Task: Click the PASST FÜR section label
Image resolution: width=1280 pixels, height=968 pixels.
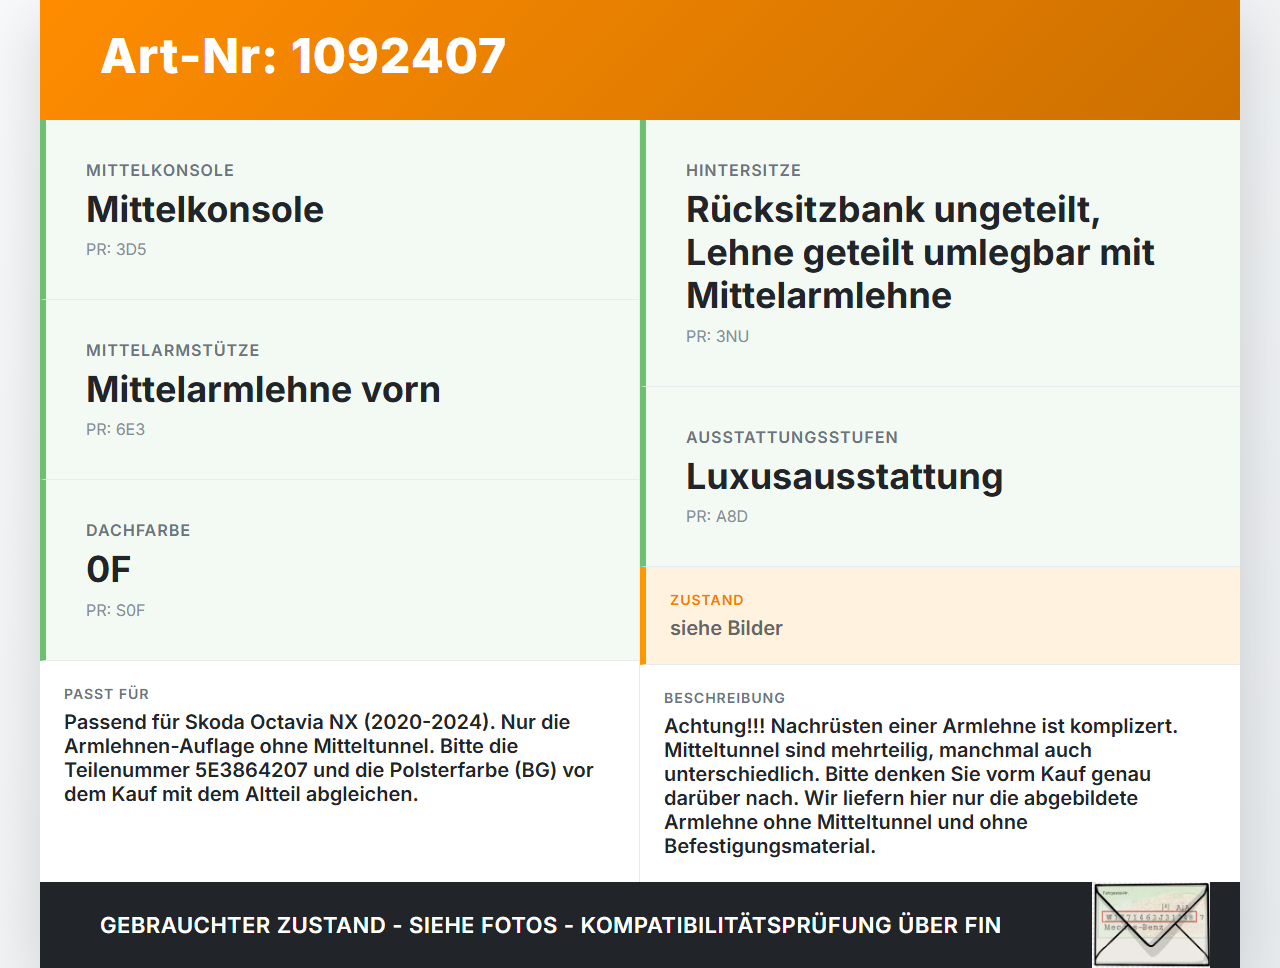Action: click(106, 694)
